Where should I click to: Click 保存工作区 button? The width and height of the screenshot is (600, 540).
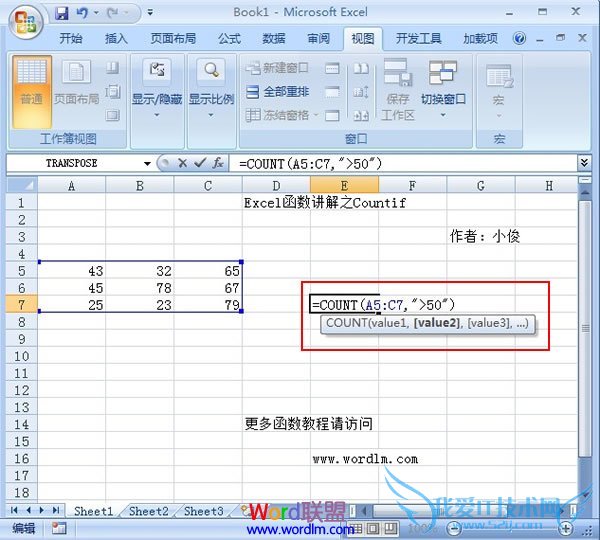[x=398, y=90]
